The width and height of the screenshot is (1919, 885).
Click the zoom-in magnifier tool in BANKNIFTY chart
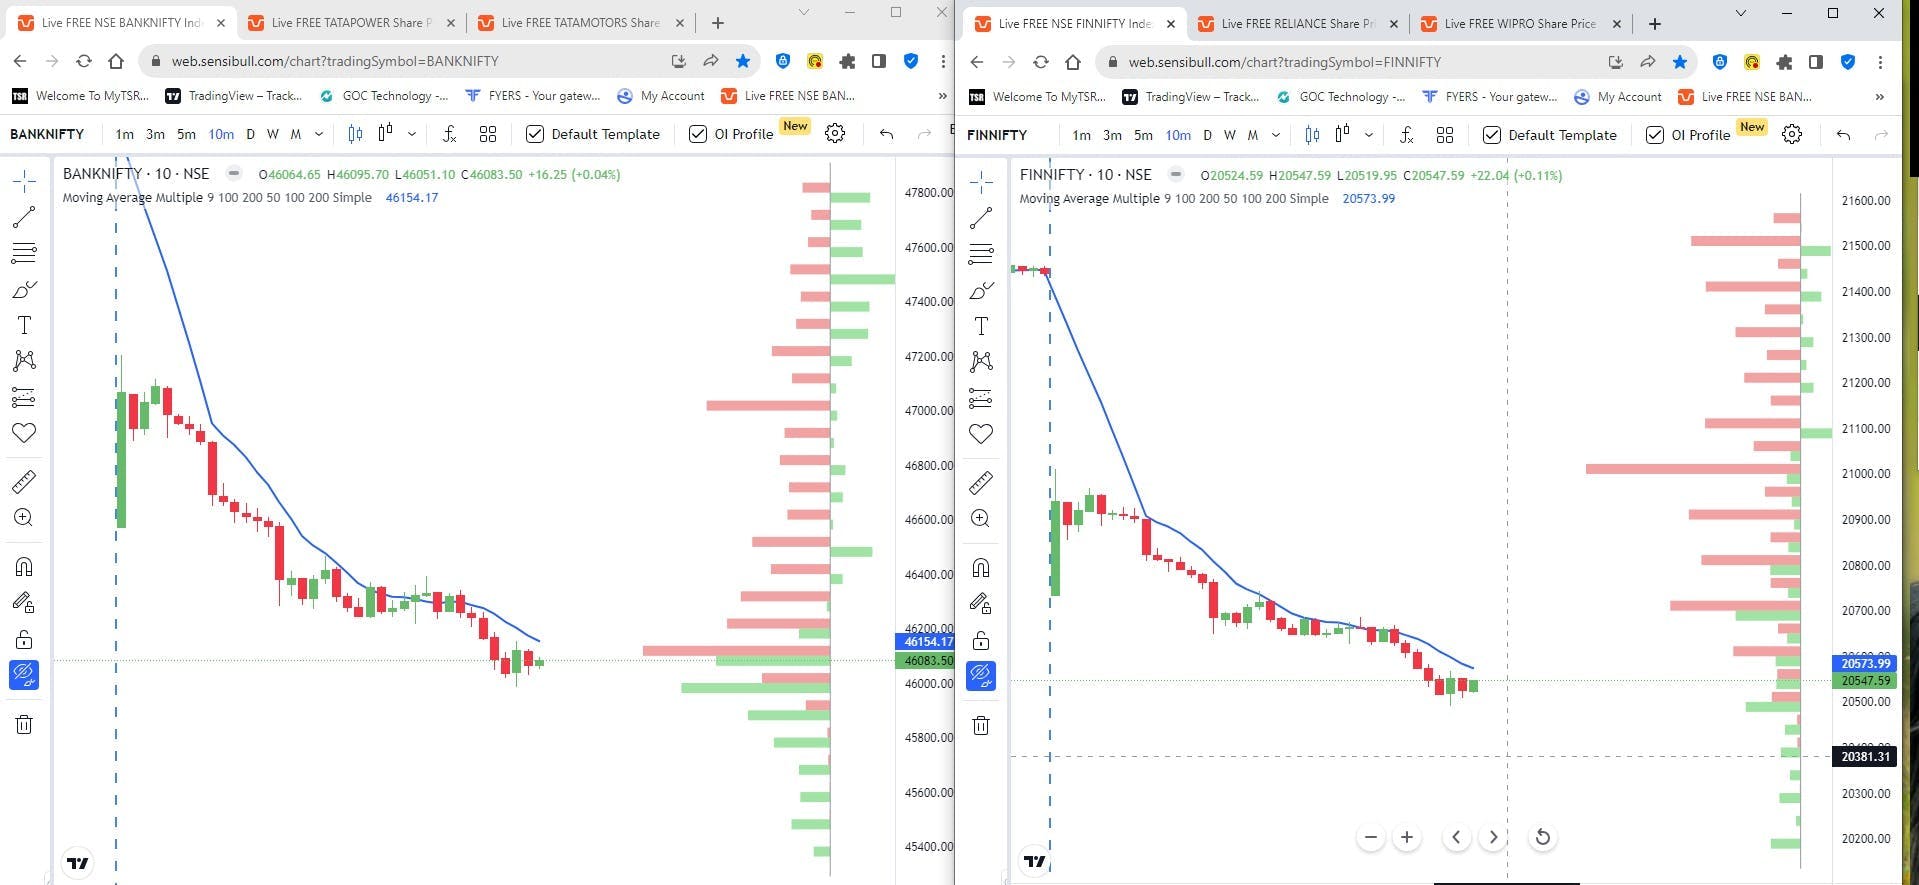(x=24, y=518)
